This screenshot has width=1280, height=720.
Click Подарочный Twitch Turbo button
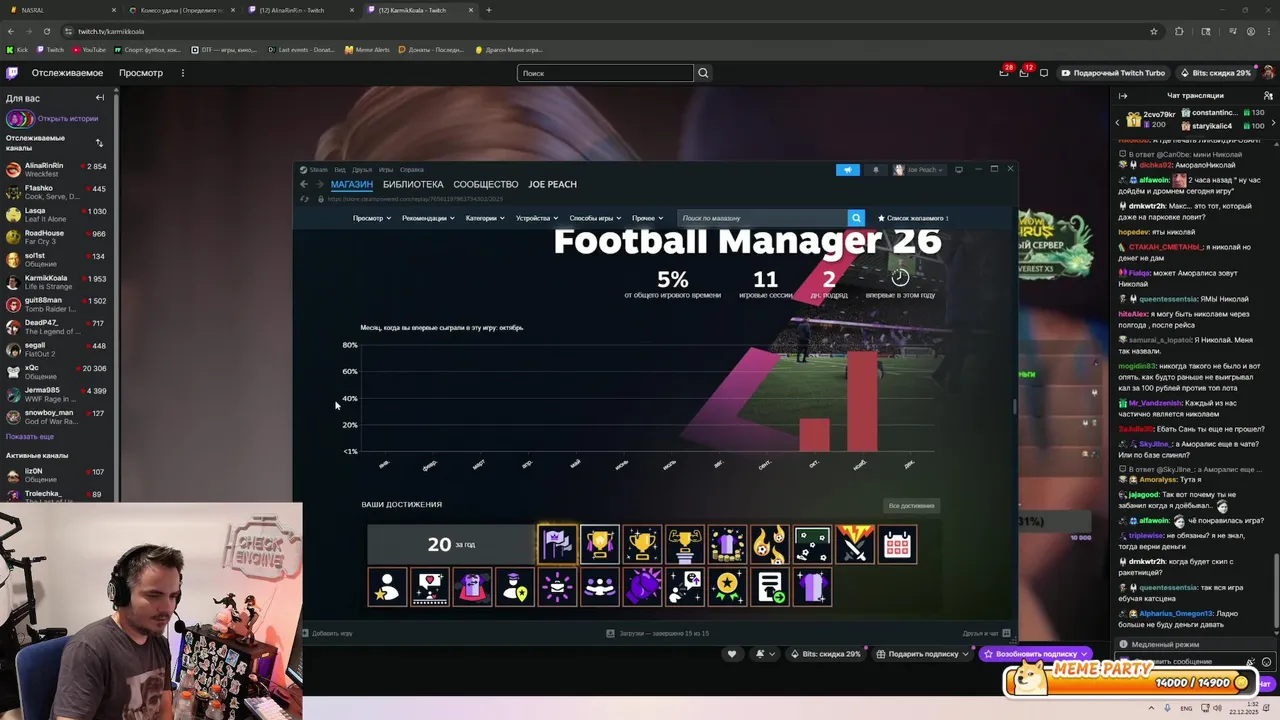1113,73
